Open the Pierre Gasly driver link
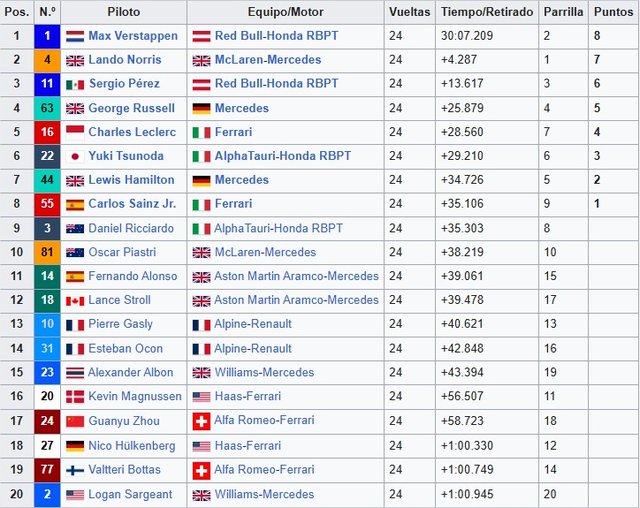Viewport: 640px width, 508px height. tap(120, 324)
